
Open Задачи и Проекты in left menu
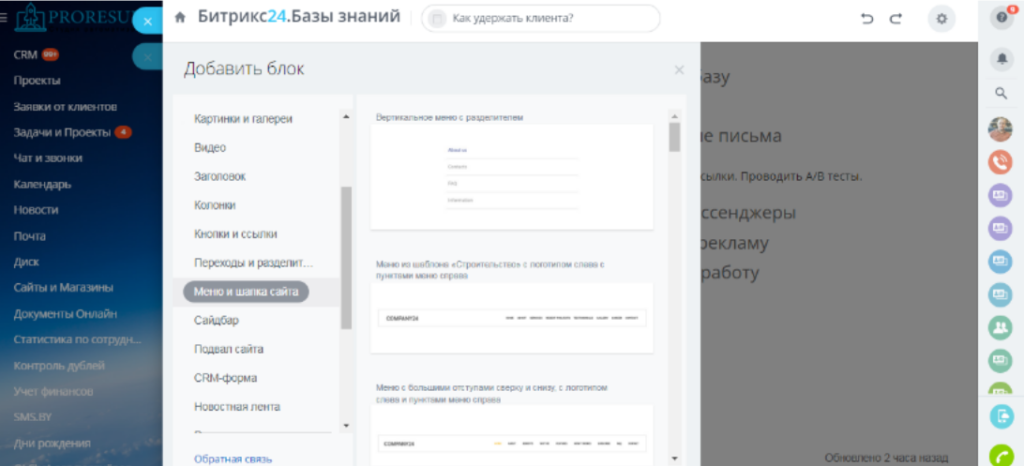tap(62, 132)
